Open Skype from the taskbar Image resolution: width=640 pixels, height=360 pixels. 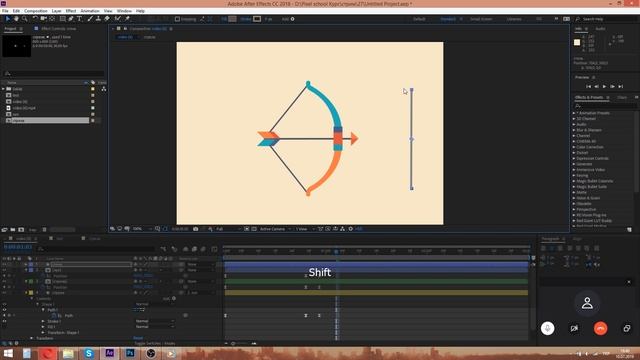89,353
